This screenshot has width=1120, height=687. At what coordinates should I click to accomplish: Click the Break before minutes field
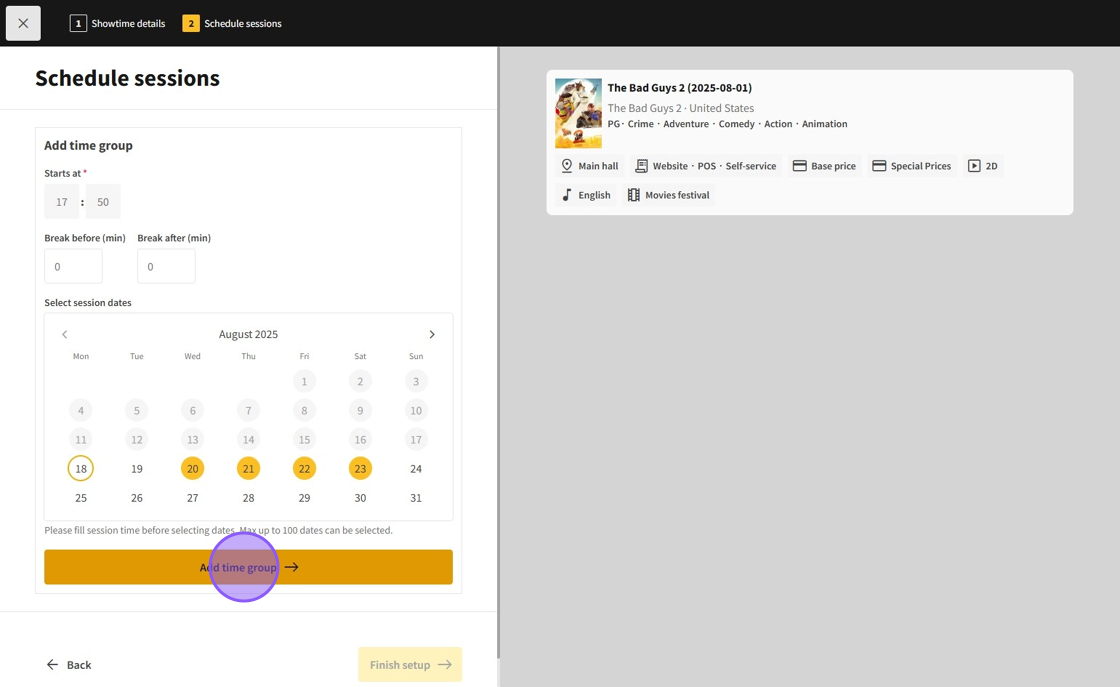click(73, 267)
